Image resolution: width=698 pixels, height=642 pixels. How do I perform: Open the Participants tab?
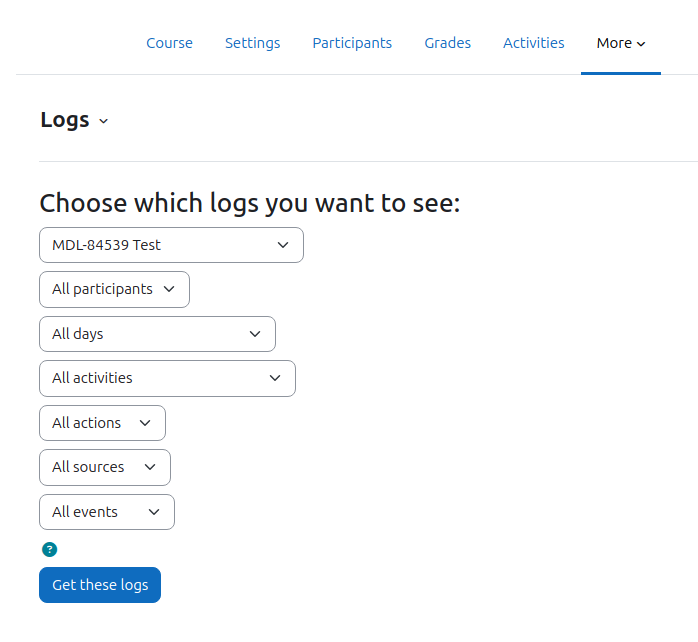[x=352, y=43]
